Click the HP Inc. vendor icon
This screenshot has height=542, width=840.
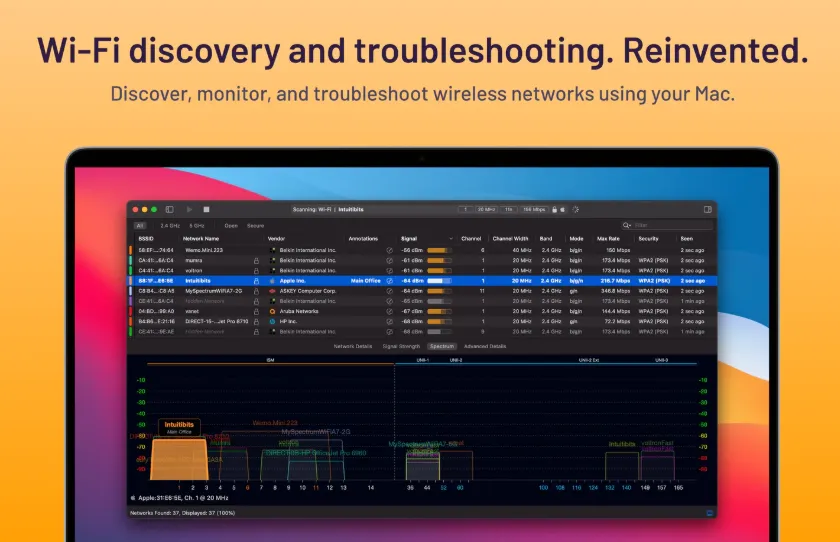[272, 321]
